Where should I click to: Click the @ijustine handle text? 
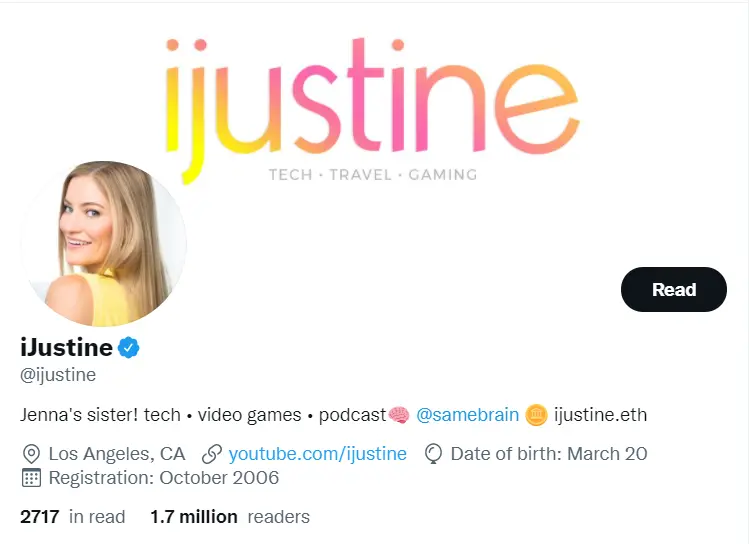tap(58, 375)
